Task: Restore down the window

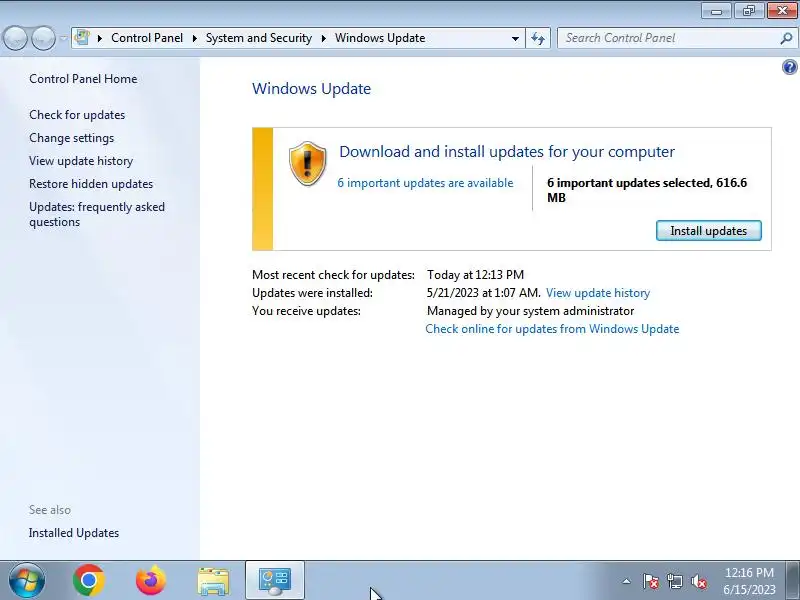Action: 749,10
